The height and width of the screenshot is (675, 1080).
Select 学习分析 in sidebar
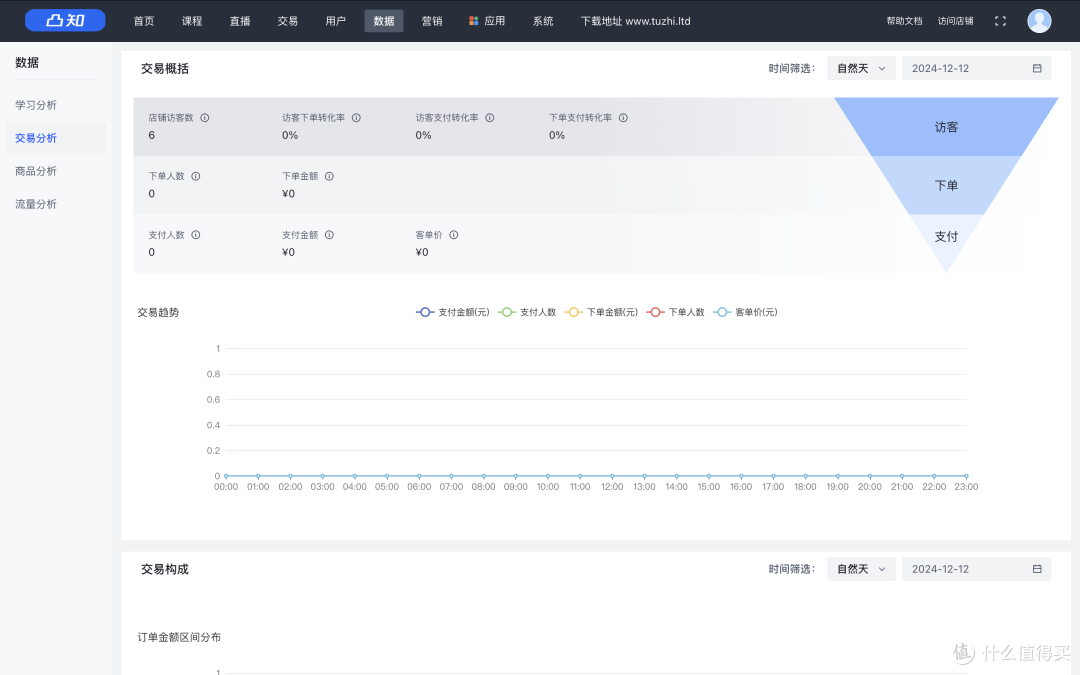click(56, 105)
